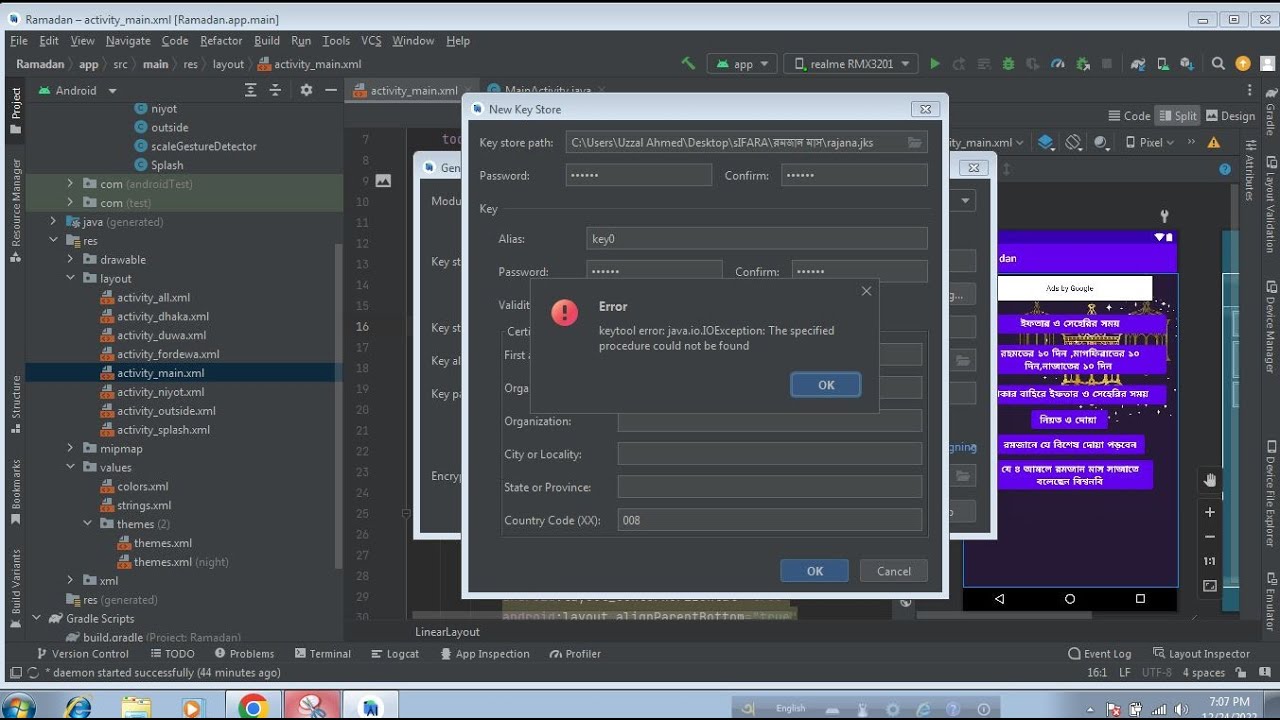Open the Event Log panel
This screenshot has height=720, width=1280.
(1100, 654)
